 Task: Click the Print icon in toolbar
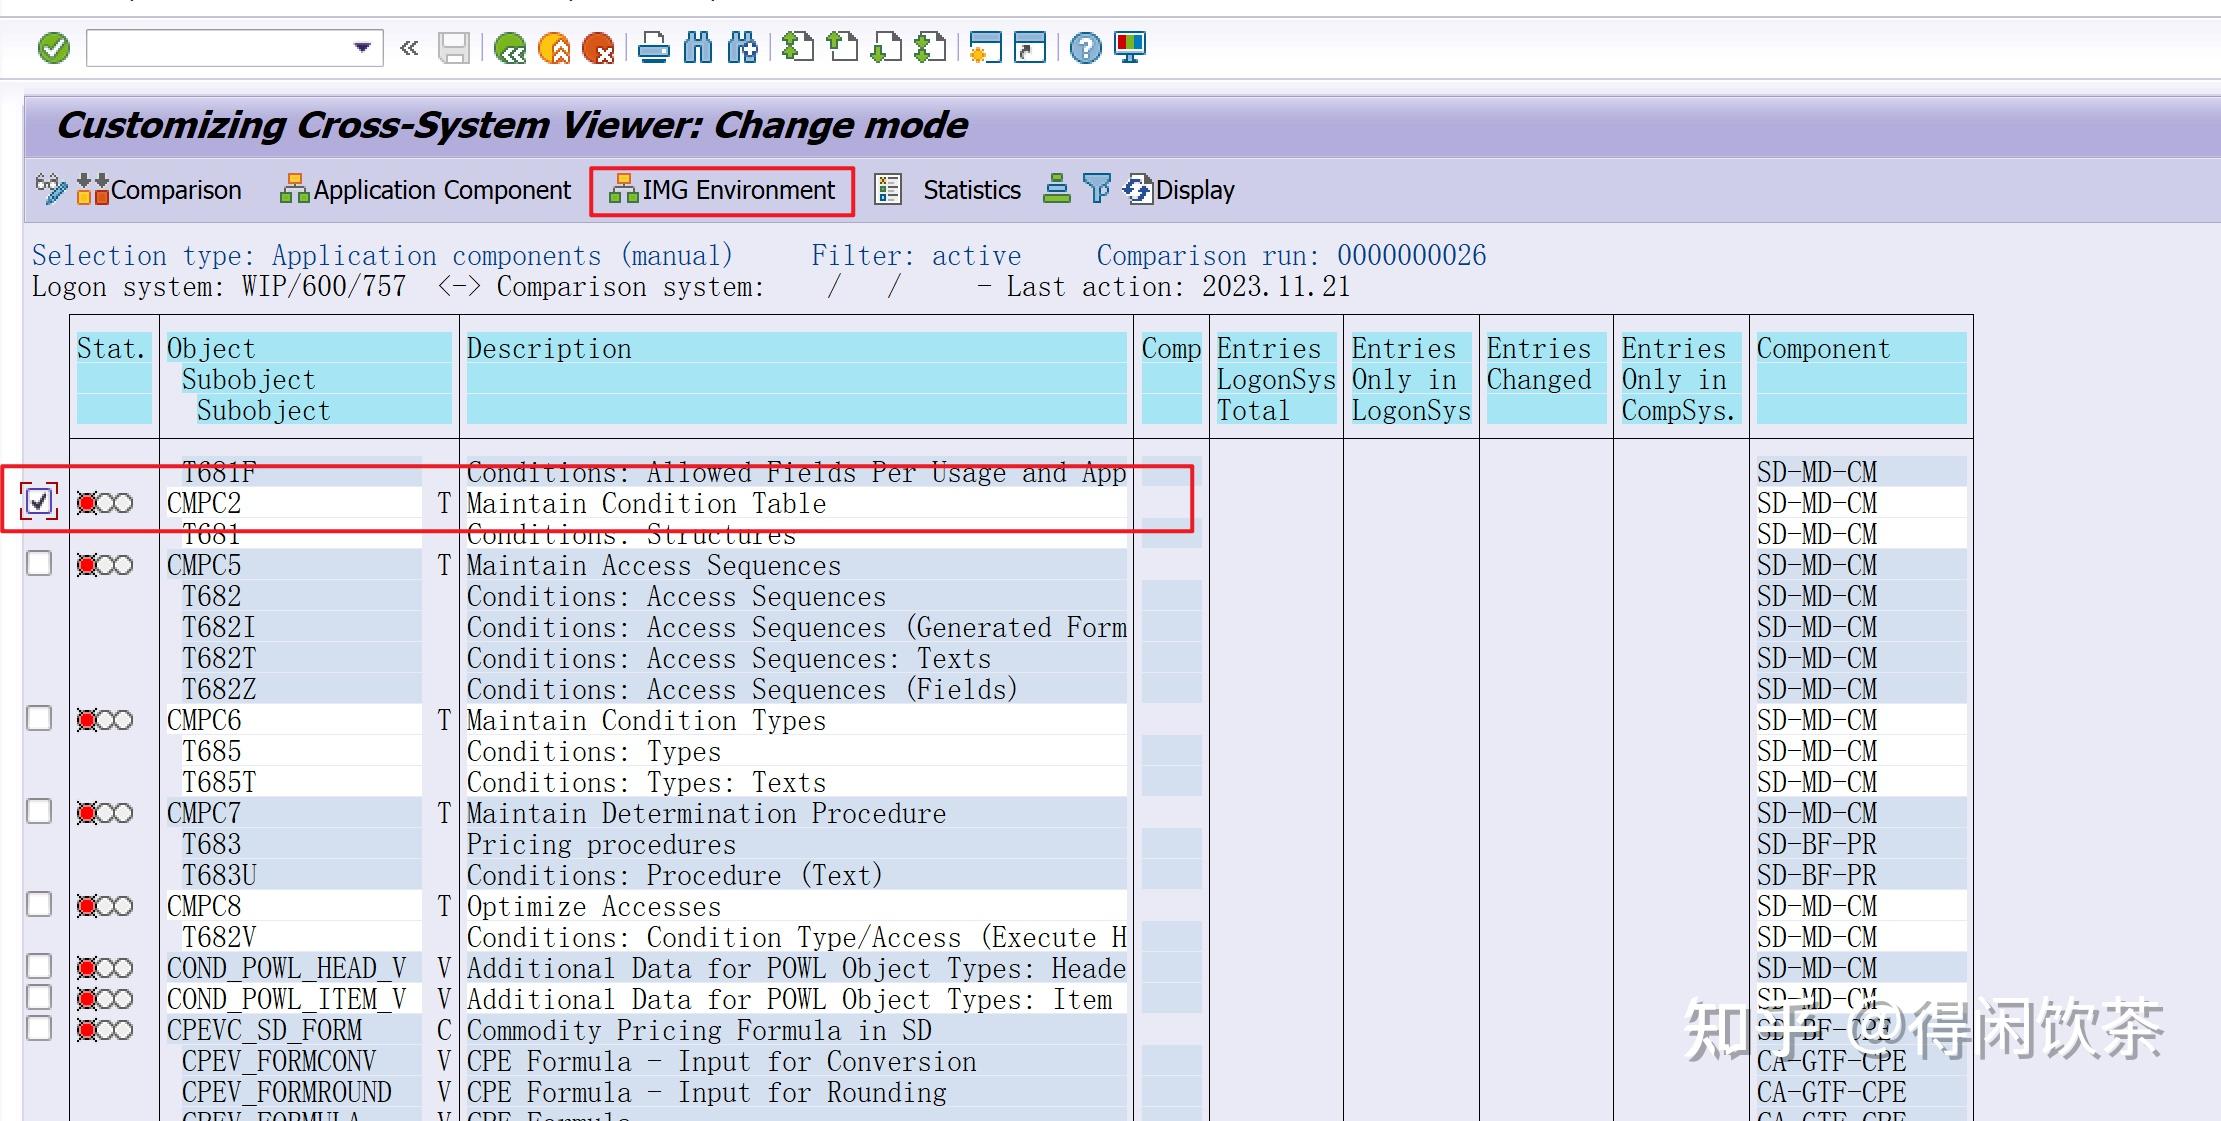pos(654,48)
